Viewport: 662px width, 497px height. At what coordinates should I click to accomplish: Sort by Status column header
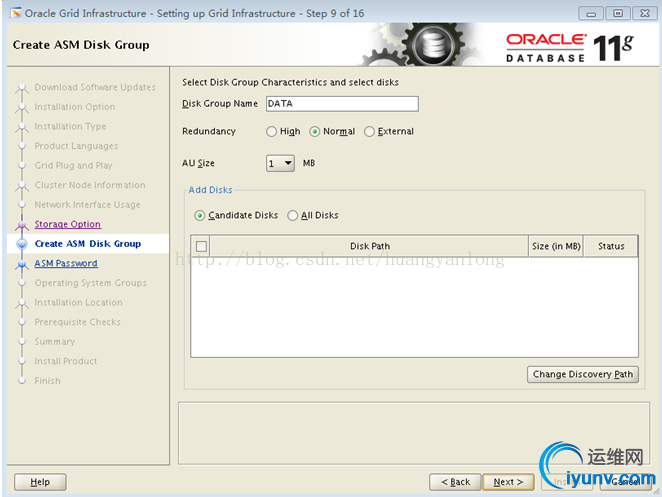[611, 246]
